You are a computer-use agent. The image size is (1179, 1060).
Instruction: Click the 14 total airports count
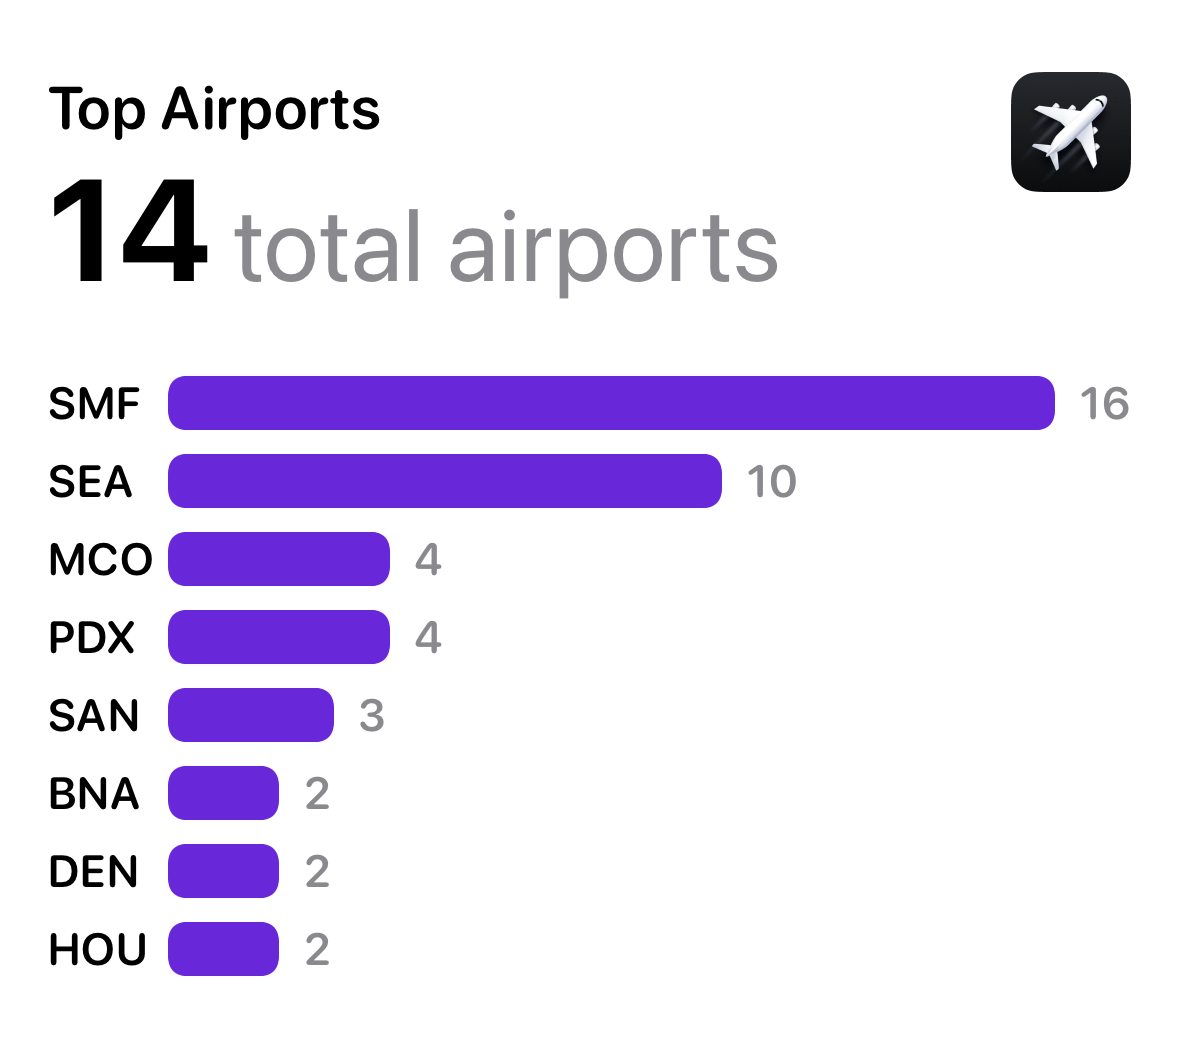click(x=414, y=235)
